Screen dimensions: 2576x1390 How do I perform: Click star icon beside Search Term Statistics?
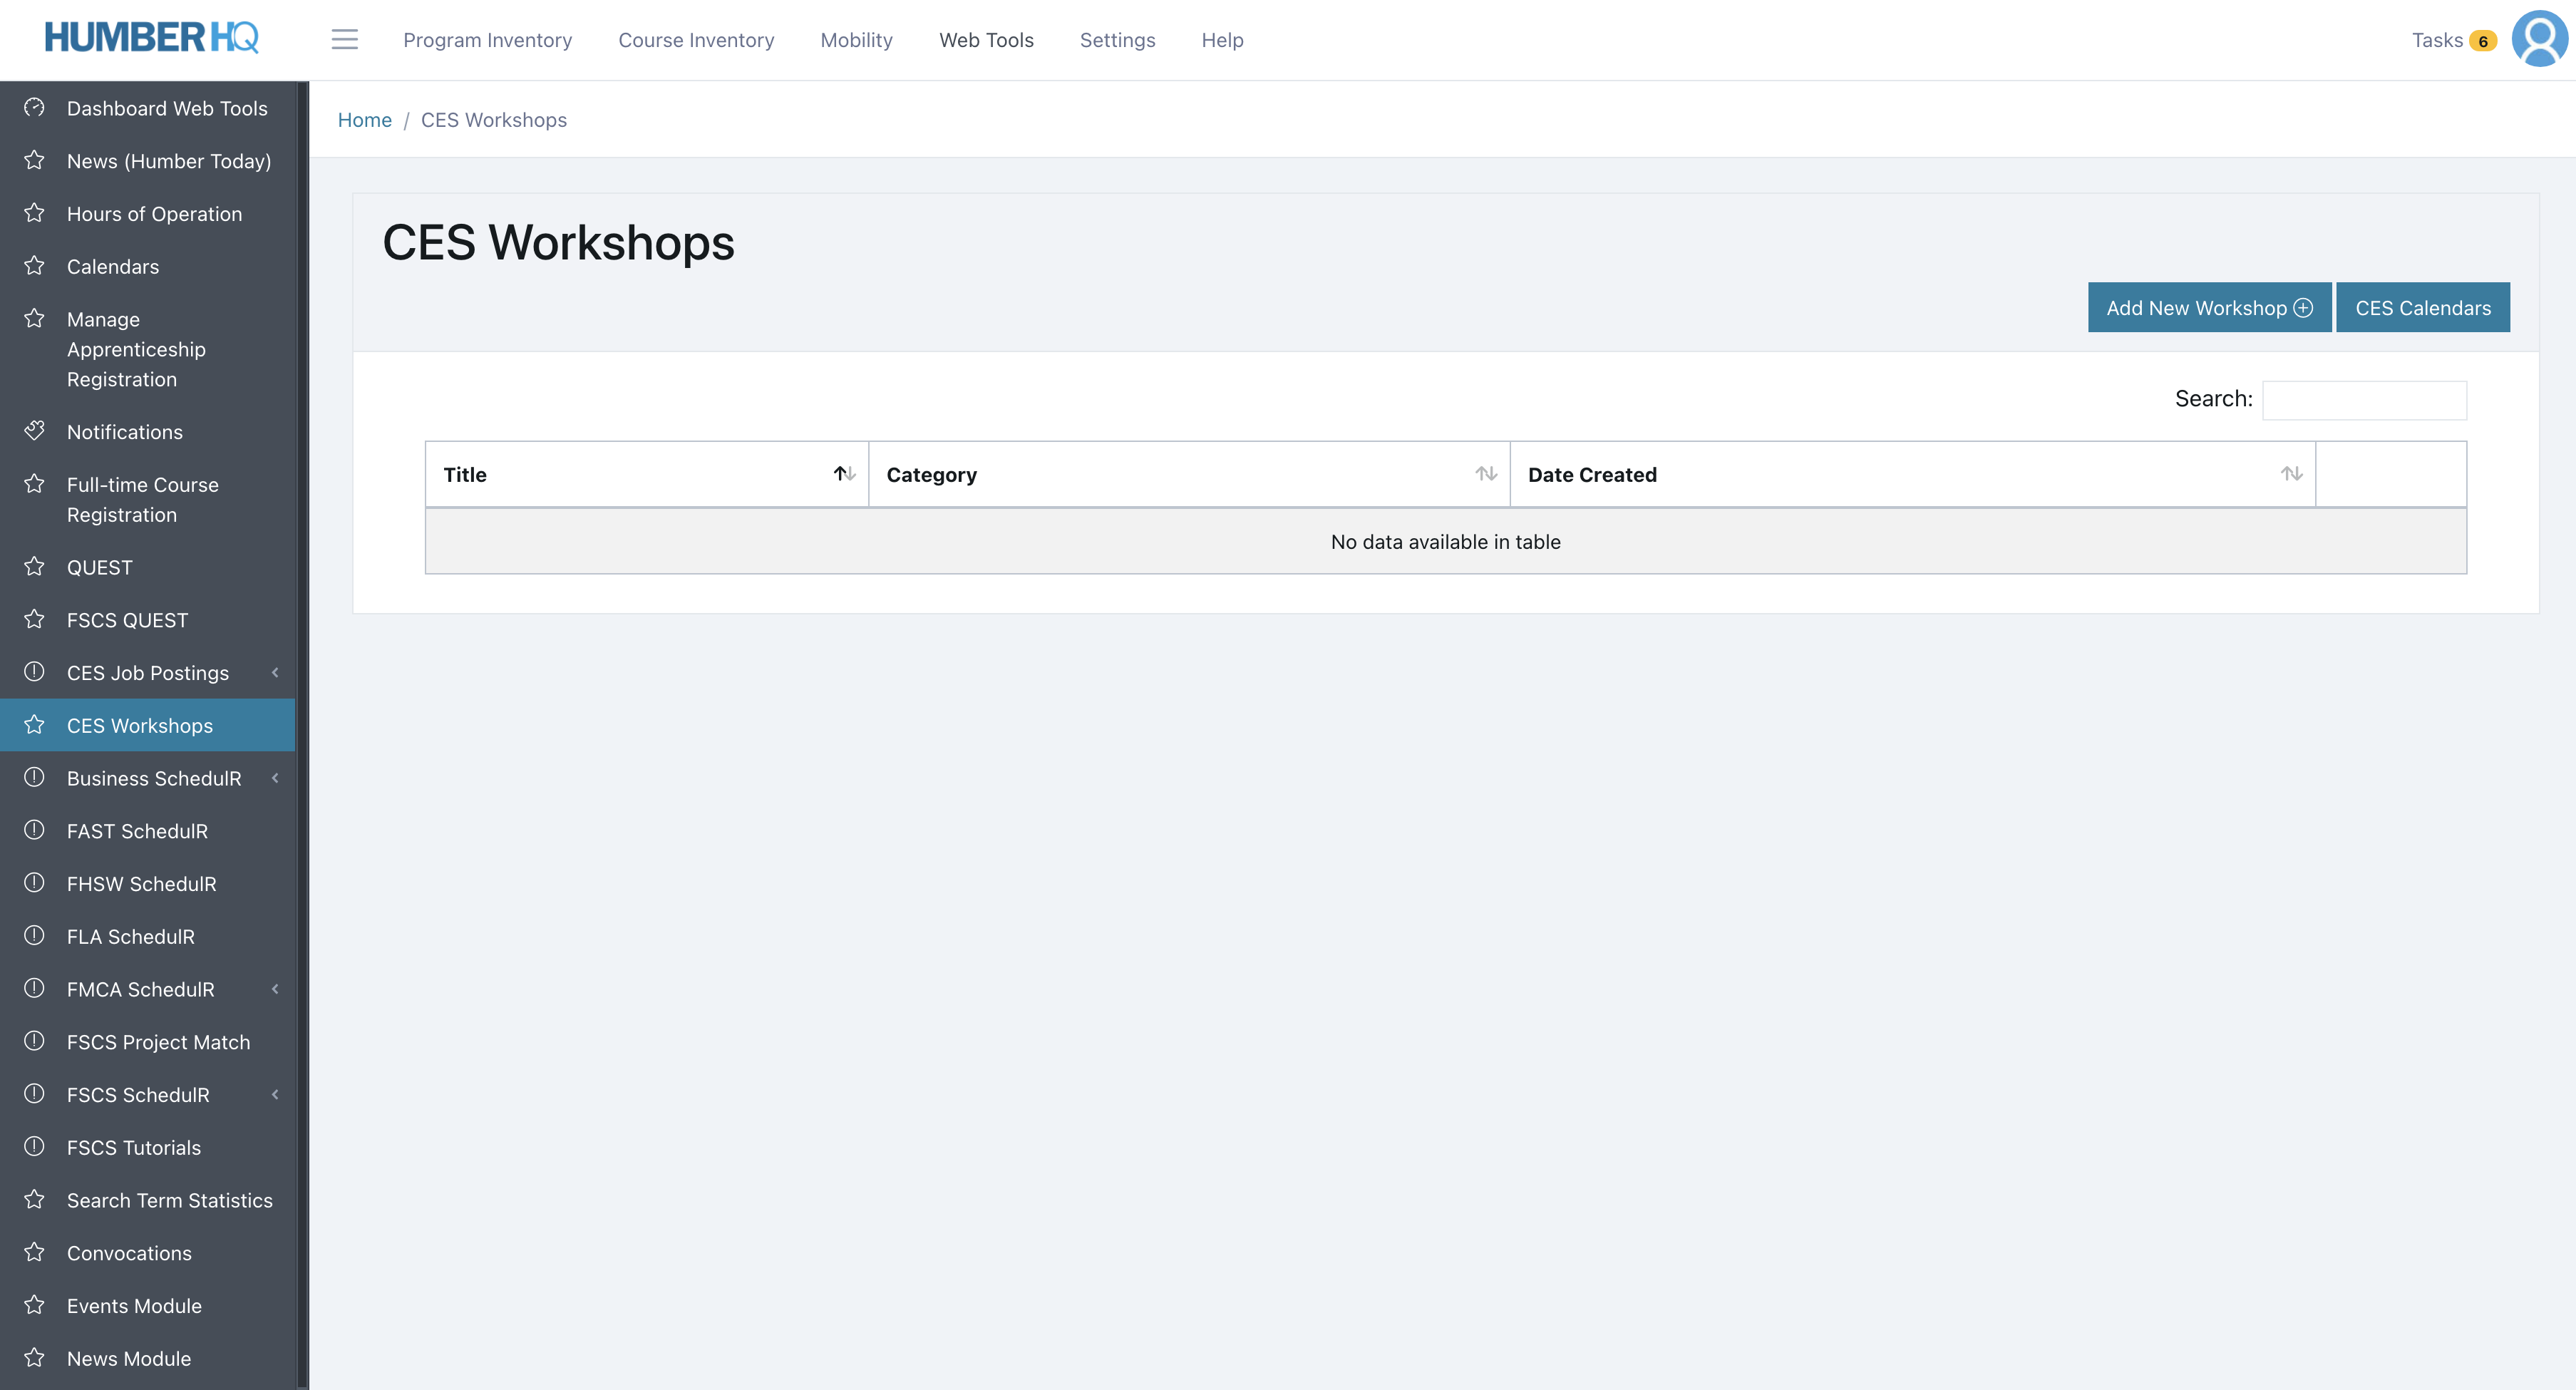tap(34, 1200)
